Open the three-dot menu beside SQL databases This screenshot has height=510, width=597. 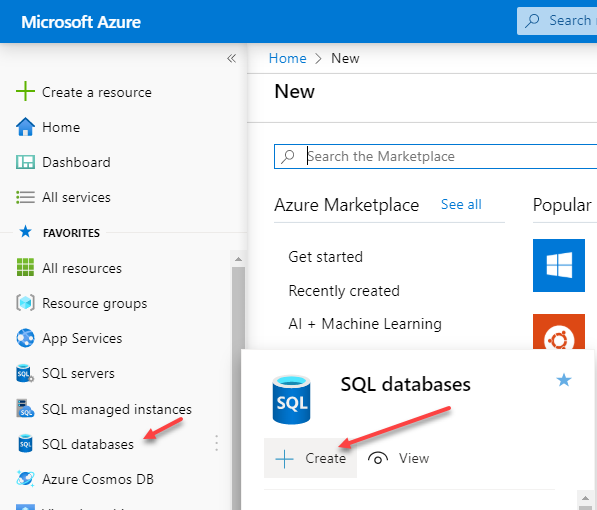(x=216, y=443)
